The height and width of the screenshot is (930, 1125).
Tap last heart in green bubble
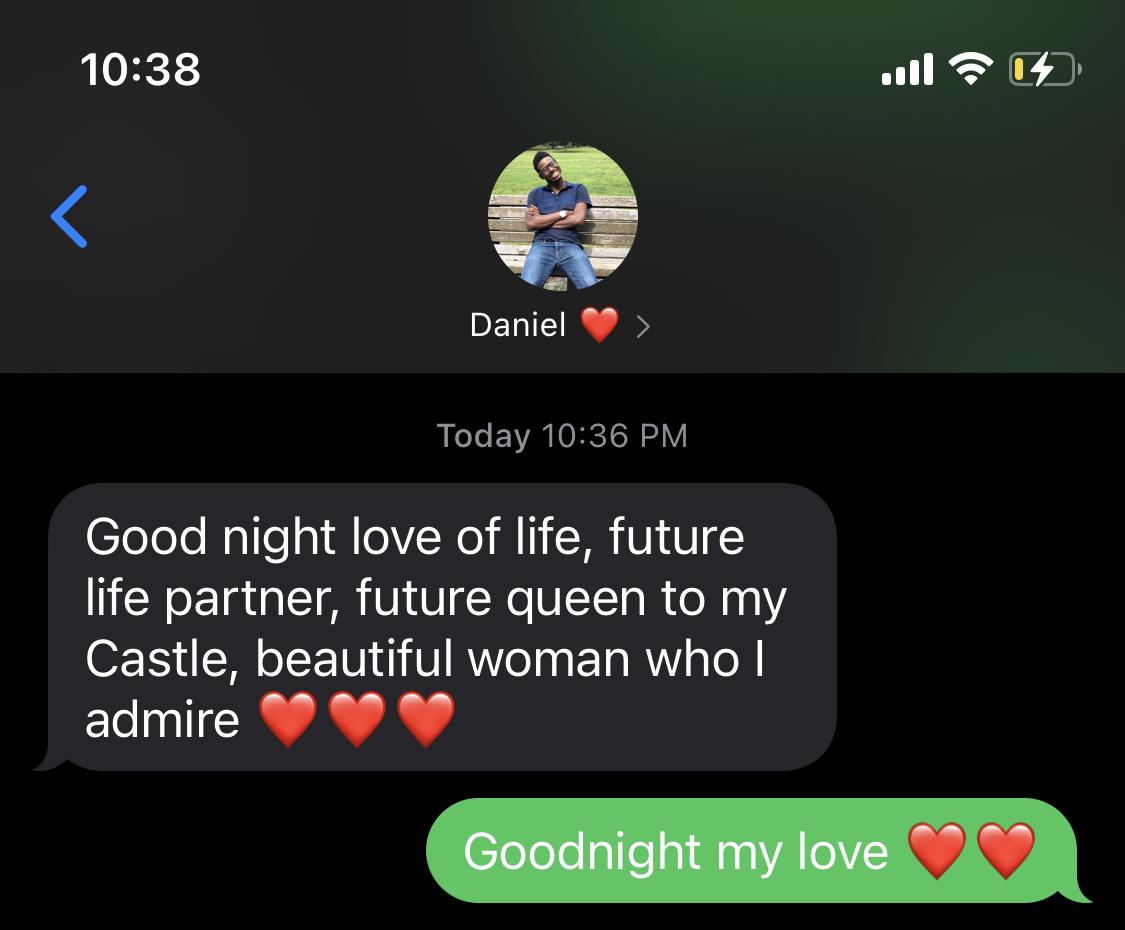point(1006,851)
